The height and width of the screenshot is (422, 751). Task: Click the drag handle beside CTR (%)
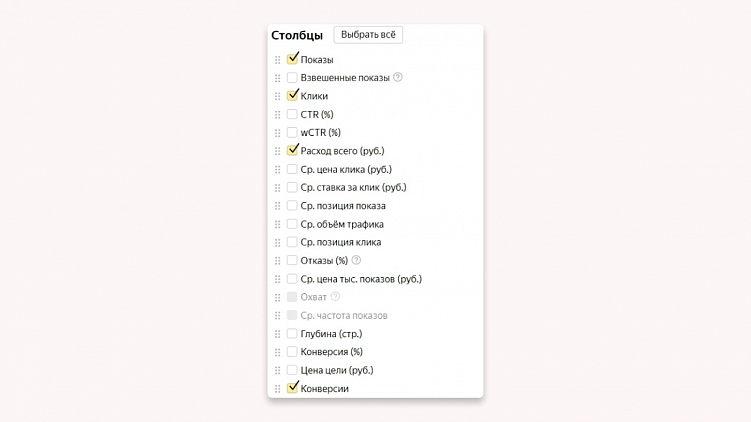(278, 115)
